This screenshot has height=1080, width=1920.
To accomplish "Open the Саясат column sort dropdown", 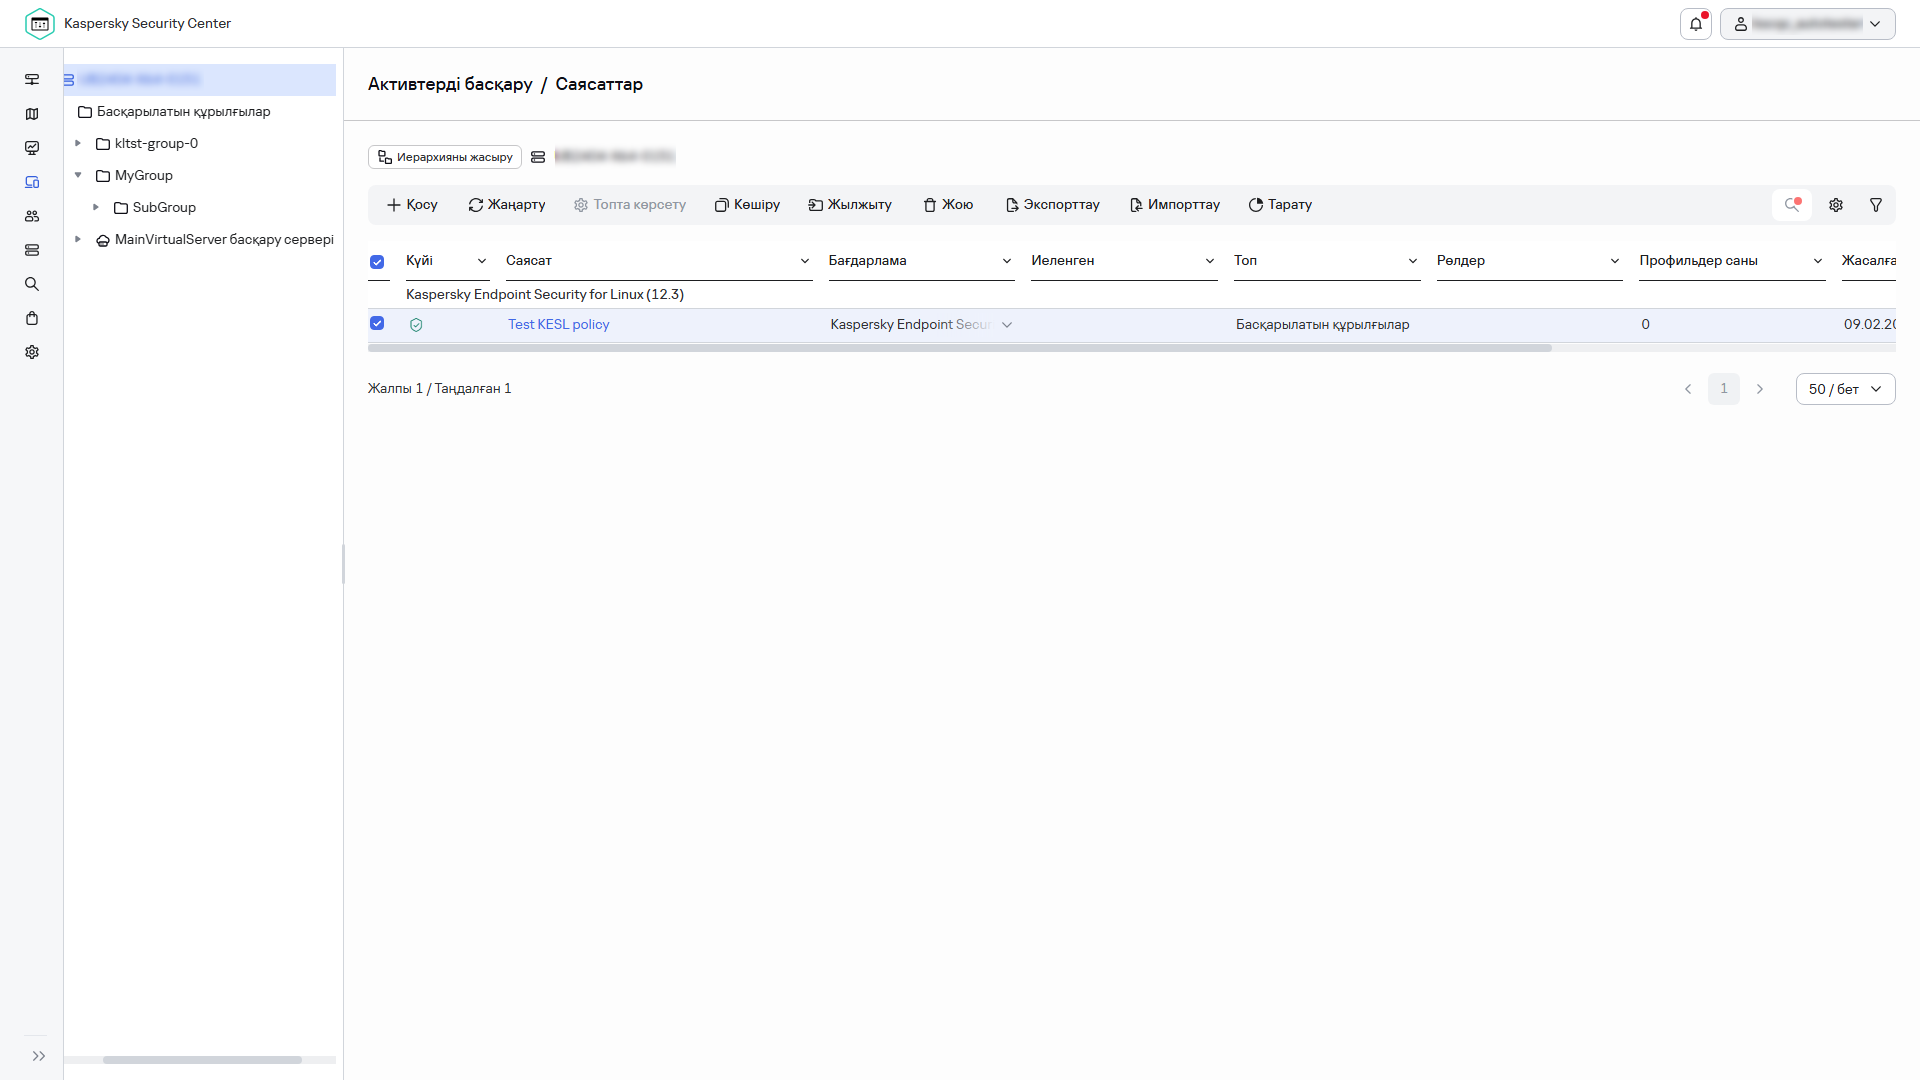I will tap(804, 261).
